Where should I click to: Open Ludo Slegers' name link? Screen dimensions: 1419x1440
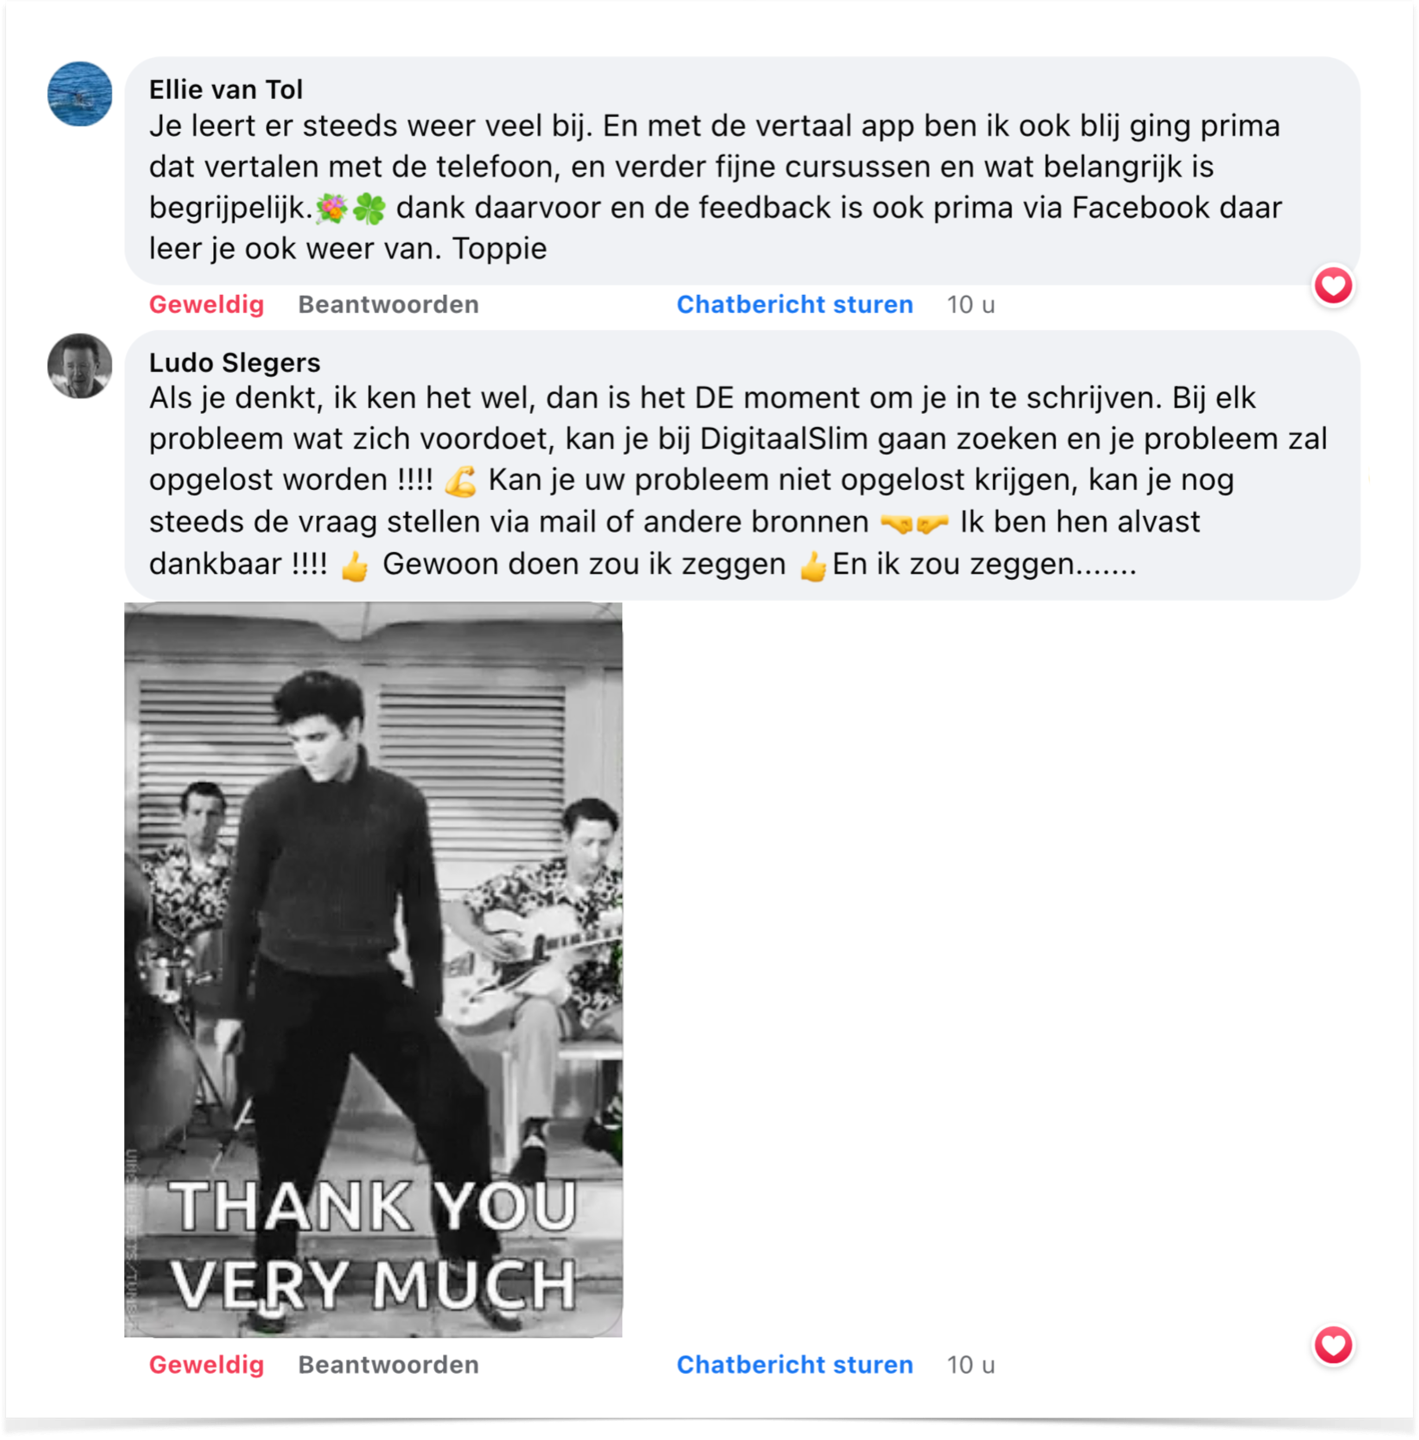tap(235, 362)
